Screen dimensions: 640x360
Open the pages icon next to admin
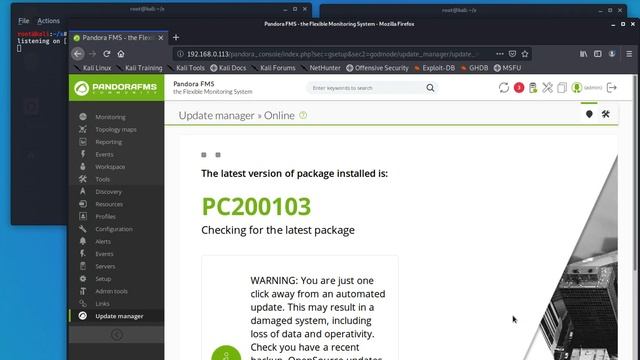coord(562,88)
